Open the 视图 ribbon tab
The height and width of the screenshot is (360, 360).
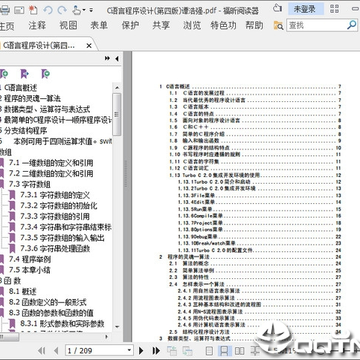tap(68, 25)
